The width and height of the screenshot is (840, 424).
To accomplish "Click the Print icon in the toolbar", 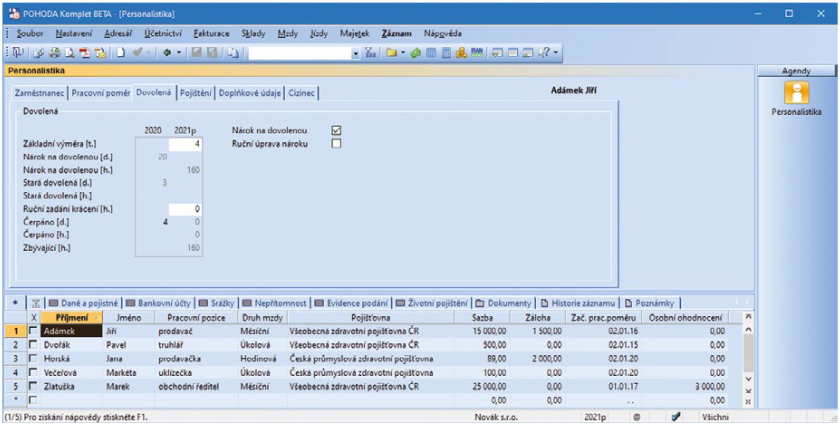I will click(54, 52).
